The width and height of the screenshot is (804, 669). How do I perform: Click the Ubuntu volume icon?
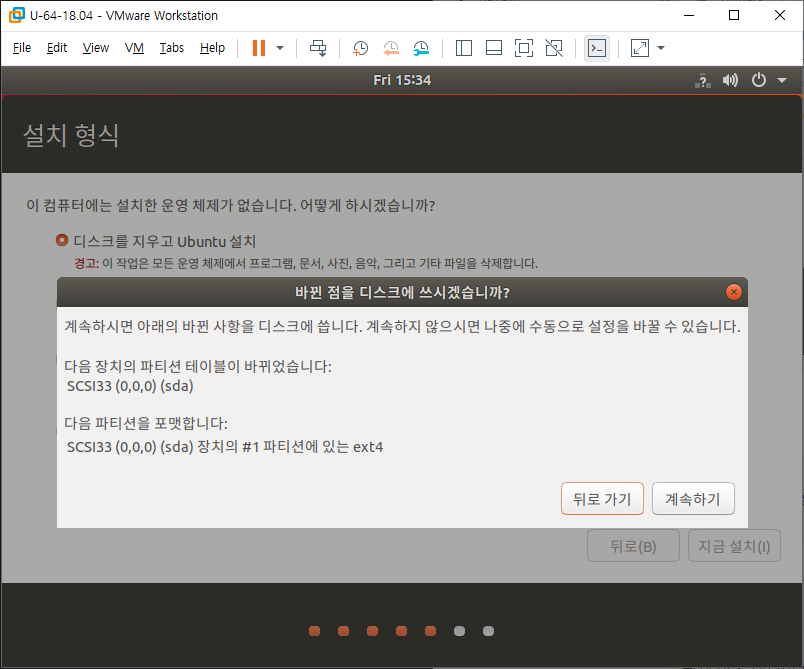coord(730,80)
